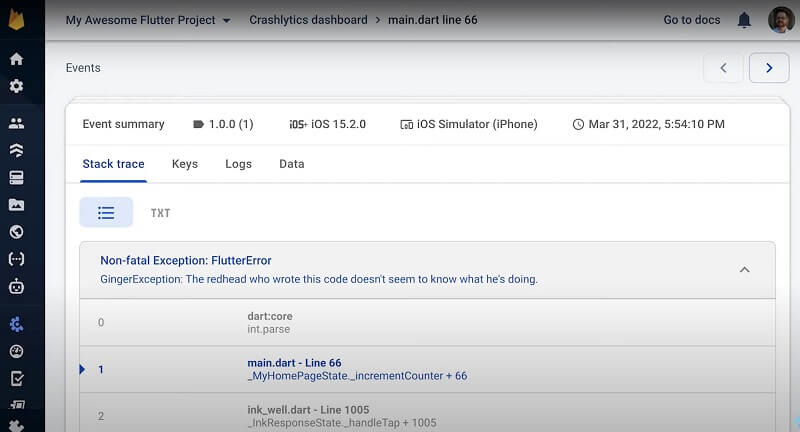Click Non-fatal Exception: FlutterError heading
800x432 pixels.
[x=186, y=260]
